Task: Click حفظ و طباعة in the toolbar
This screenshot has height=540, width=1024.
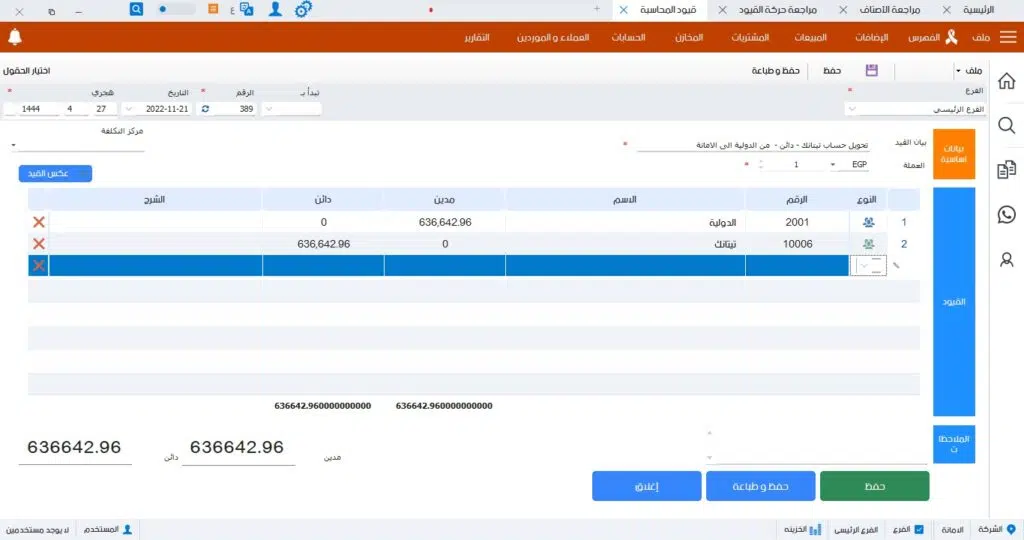Action: click(x=775, y=71)
